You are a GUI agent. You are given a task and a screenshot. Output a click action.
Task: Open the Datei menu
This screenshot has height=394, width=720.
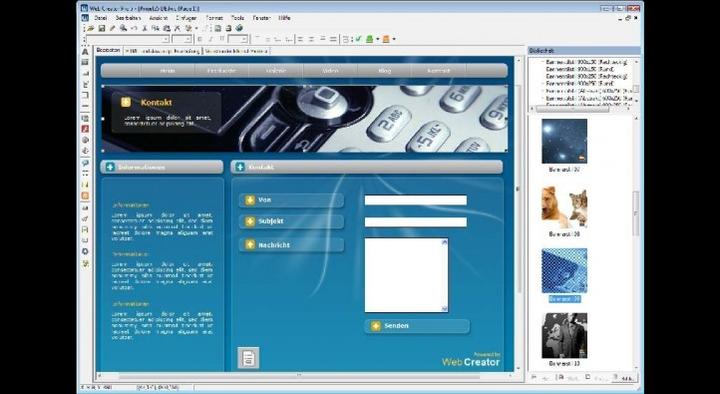pos(100,18)
